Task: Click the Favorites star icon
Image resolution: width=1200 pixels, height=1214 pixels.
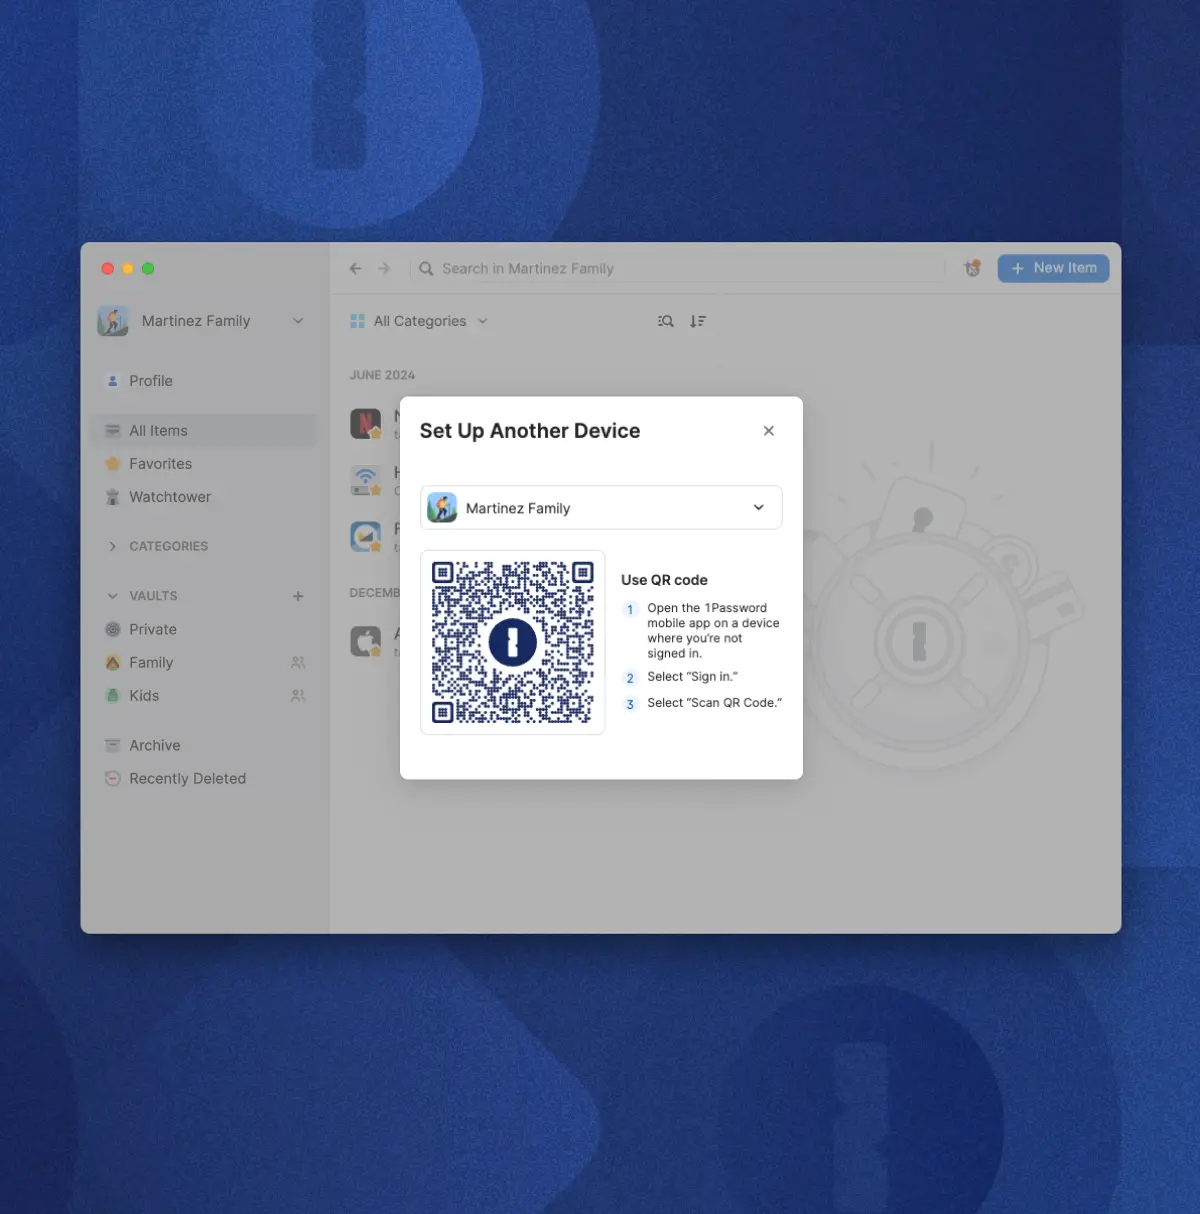Action: (x=112, y=464)
